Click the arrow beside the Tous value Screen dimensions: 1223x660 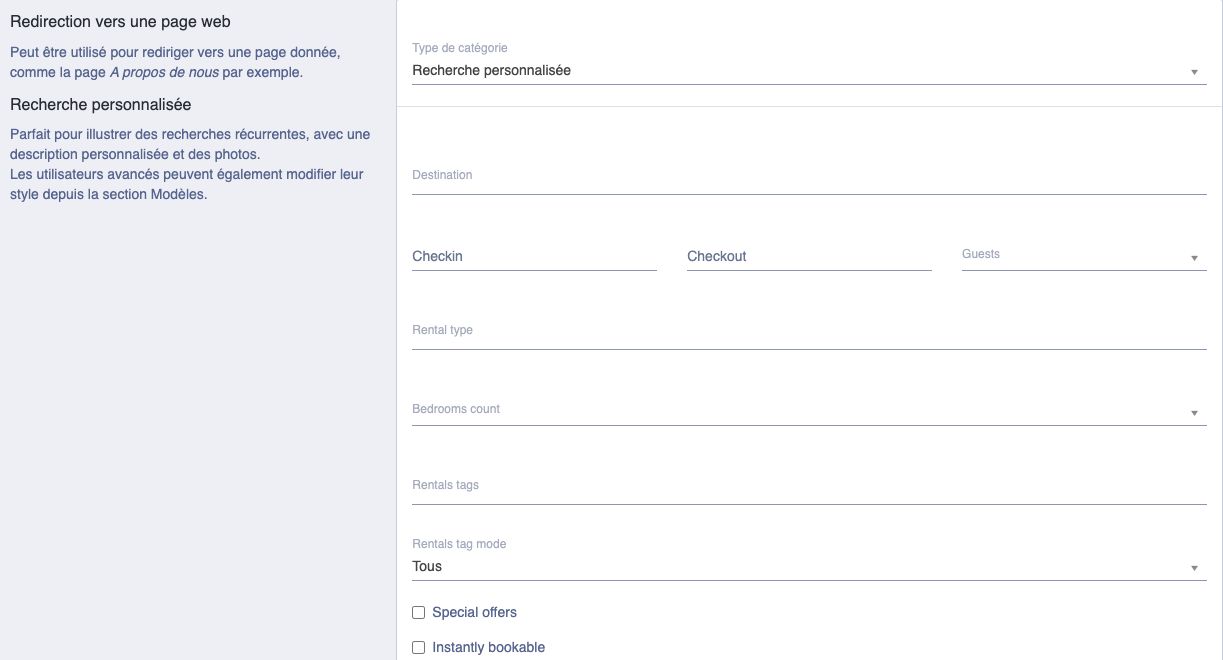(1194, 569)
